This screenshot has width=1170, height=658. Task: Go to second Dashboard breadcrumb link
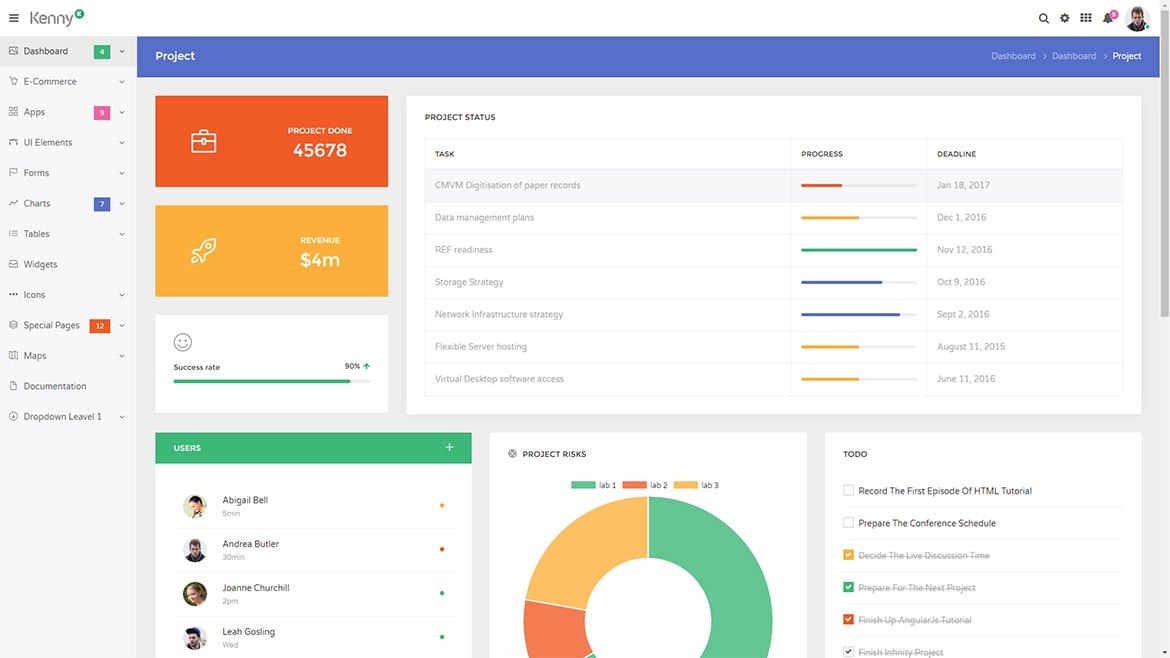click(1074, 56)
